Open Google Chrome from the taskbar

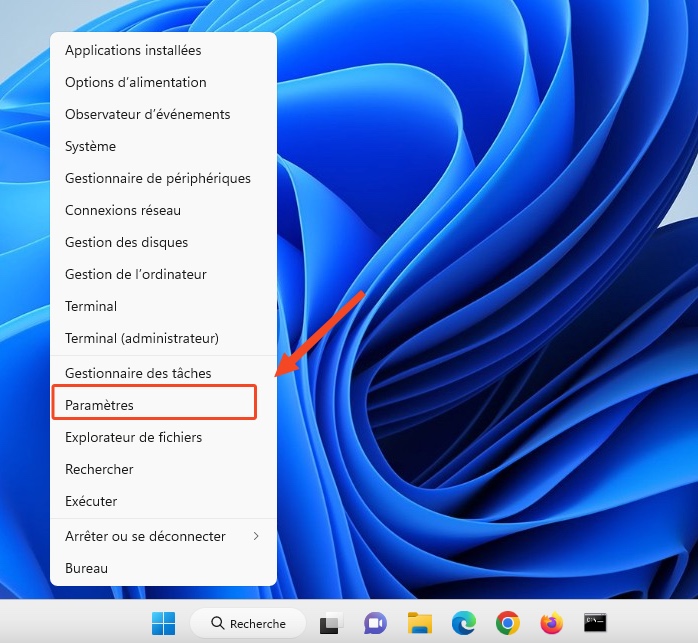pos(507,624)
